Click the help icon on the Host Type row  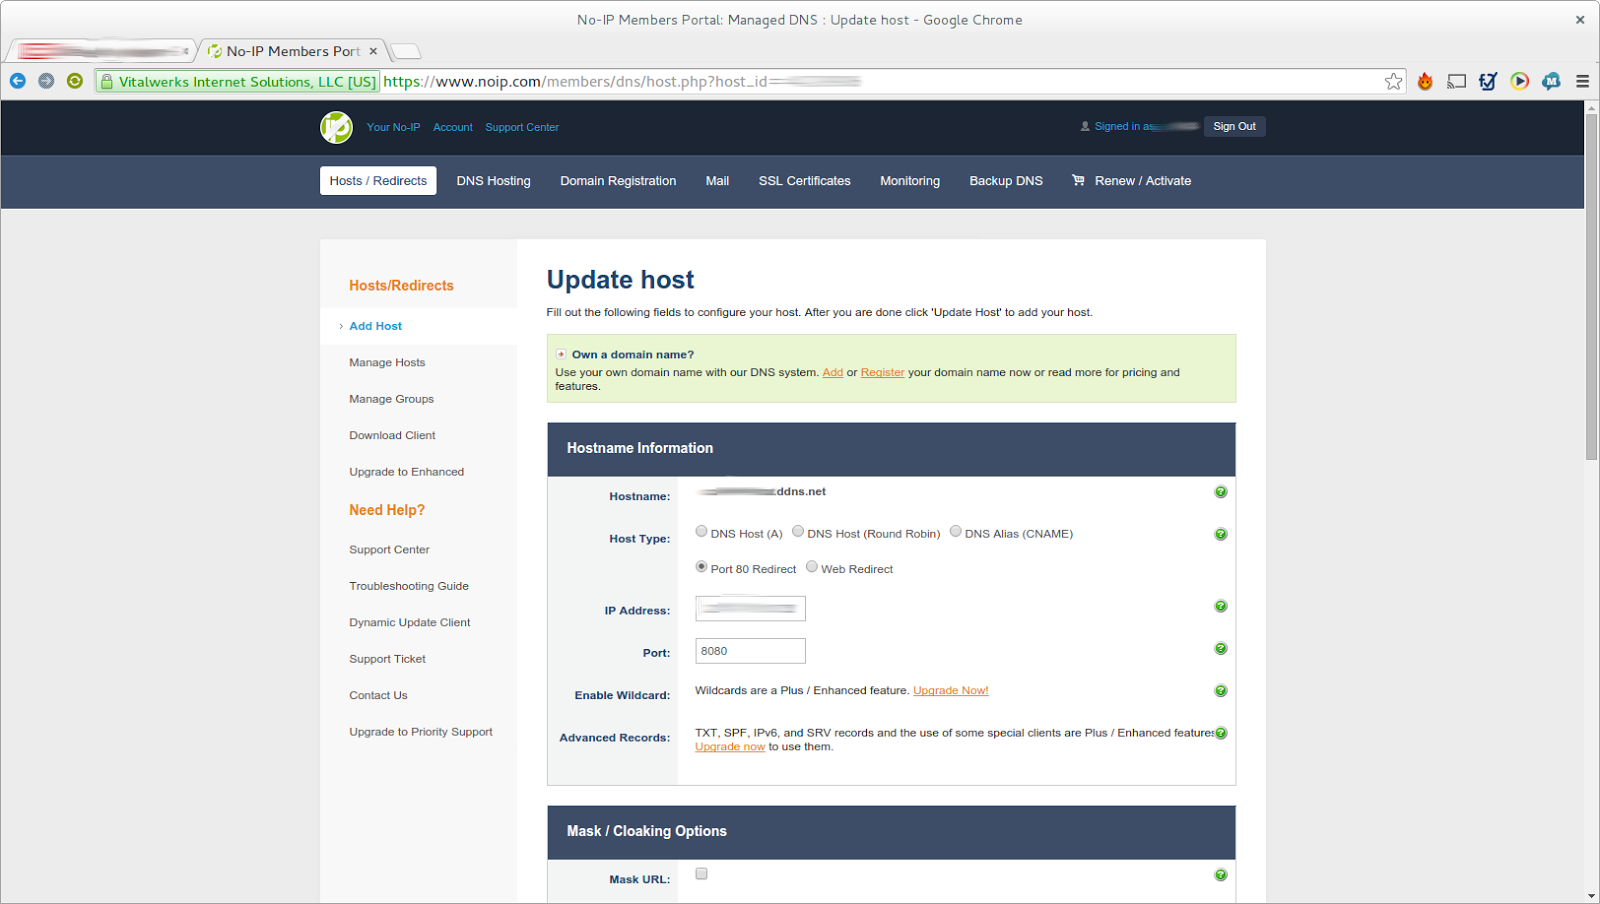coord(1221,534)
